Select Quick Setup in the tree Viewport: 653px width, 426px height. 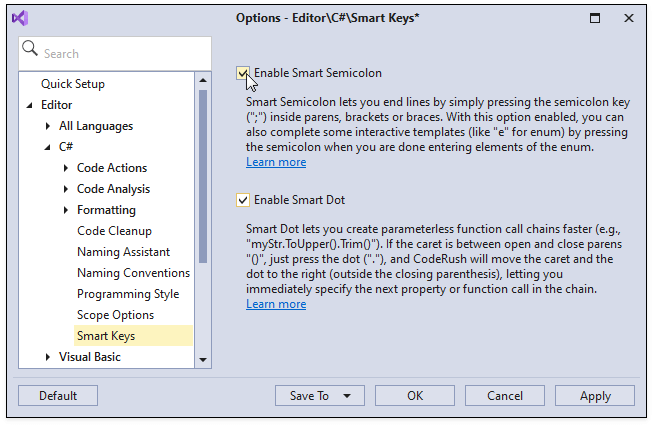pyautogui.click(x=73, y=84)
